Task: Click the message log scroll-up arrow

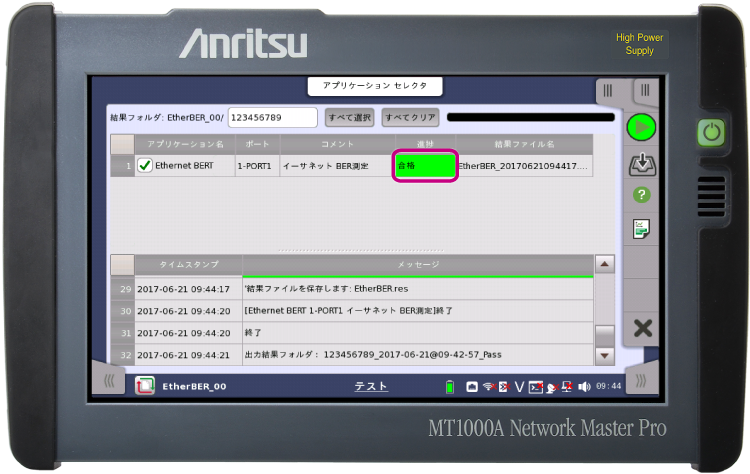Action: click(x=605, y=264)
